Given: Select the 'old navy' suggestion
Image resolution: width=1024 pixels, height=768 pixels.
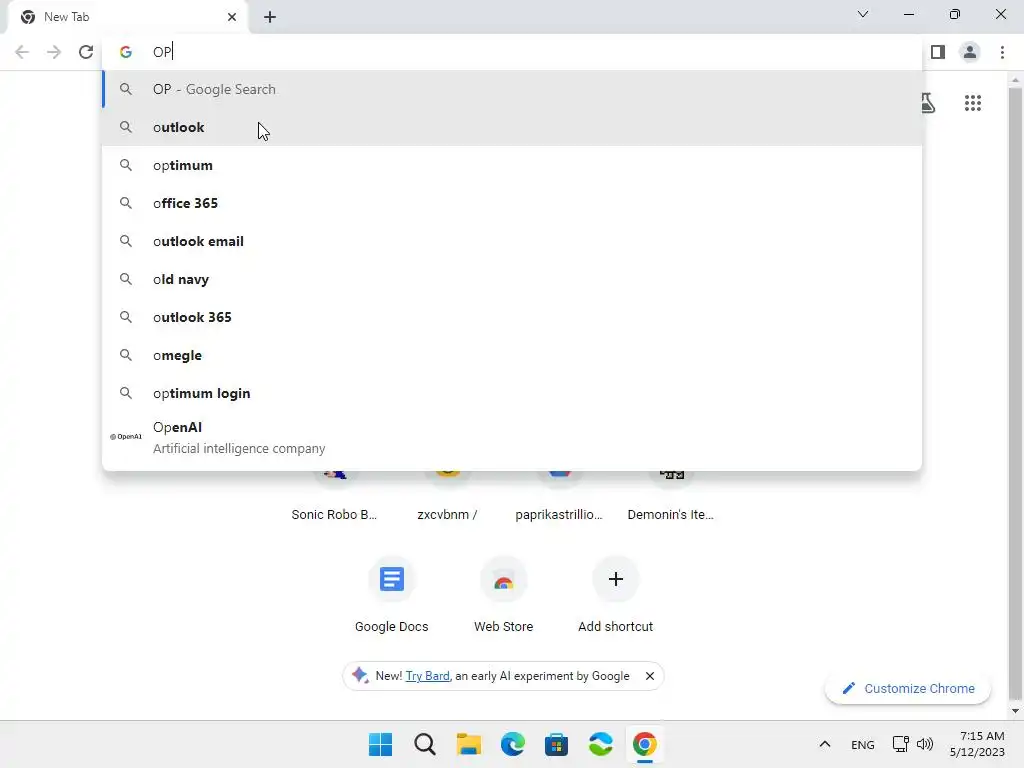Looking at the screenshot, I should [x=513, y=279].
